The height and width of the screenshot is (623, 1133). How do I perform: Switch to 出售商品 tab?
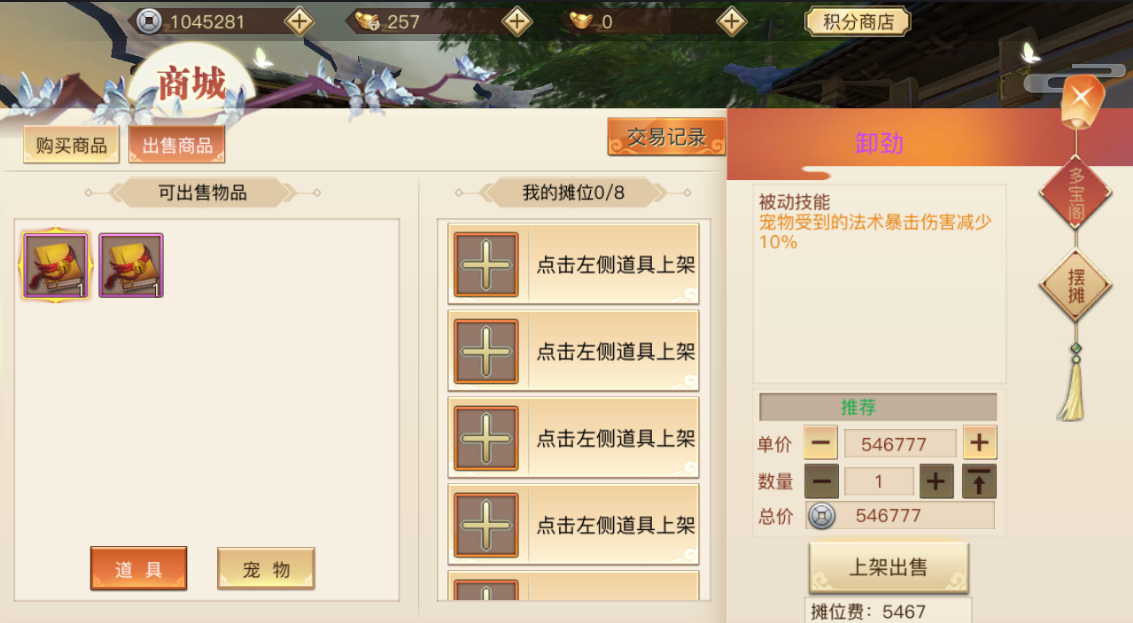177,145
